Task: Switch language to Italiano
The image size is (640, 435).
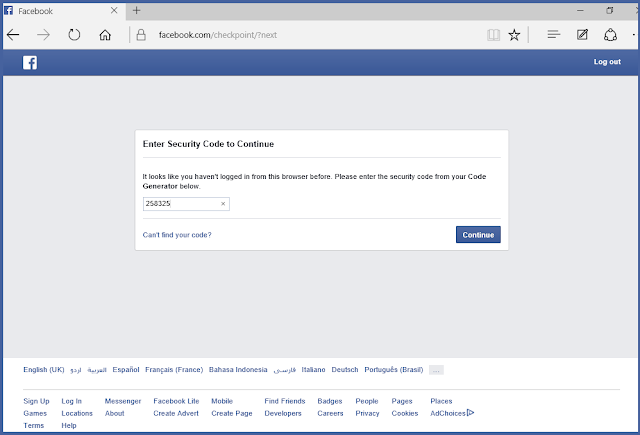Action: 313,370
